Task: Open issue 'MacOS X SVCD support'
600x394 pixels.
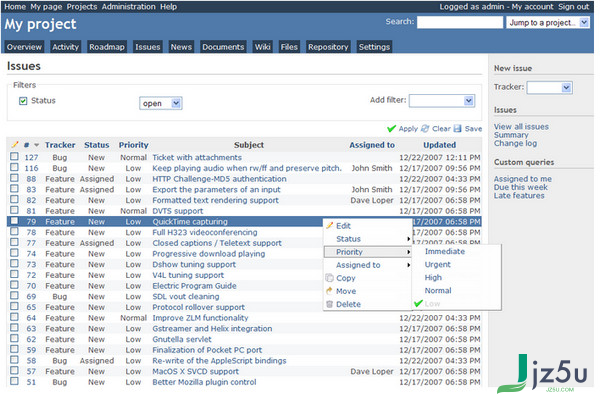Action: pos(196,371)
